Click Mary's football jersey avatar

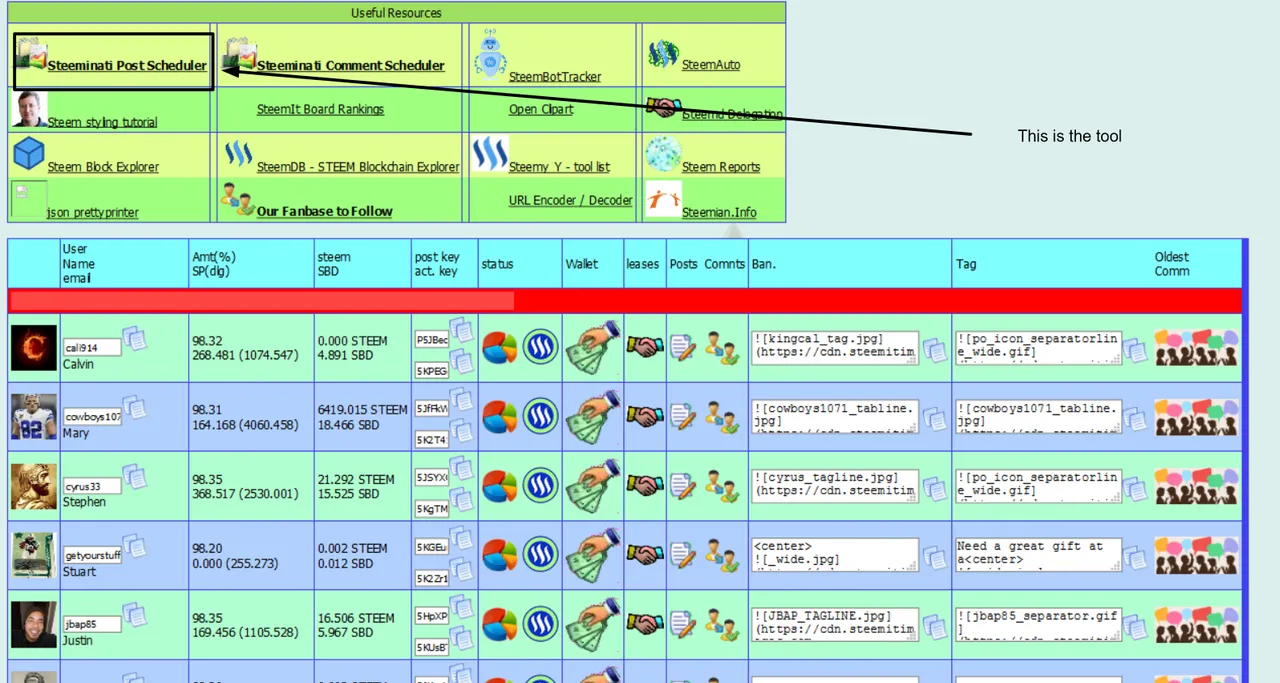[34, 416]
